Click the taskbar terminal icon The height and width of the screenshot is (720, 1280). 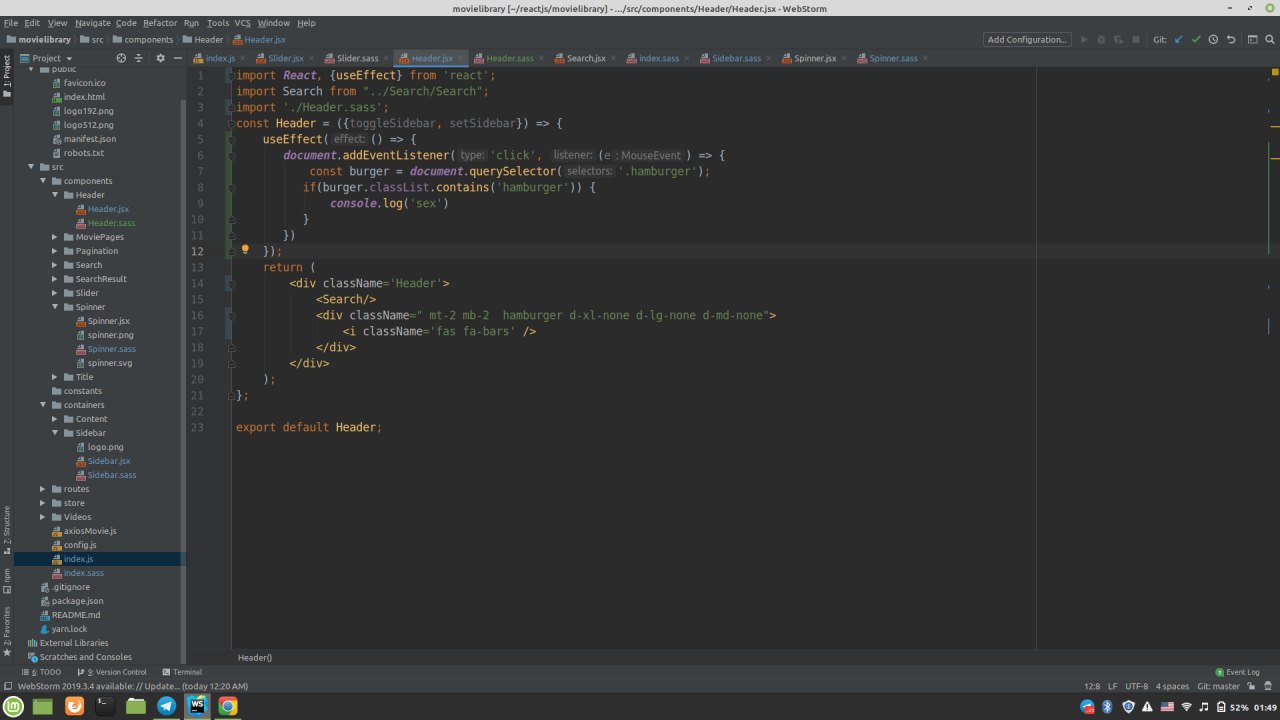coord(104,706)
